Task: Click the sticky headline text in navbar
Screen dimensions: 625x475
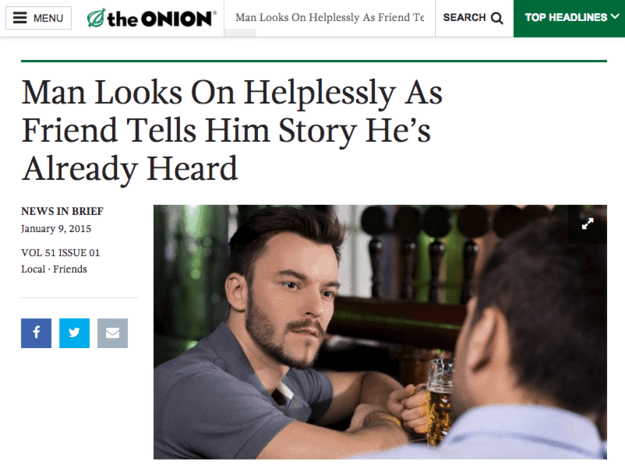Action: coord(330,18)
